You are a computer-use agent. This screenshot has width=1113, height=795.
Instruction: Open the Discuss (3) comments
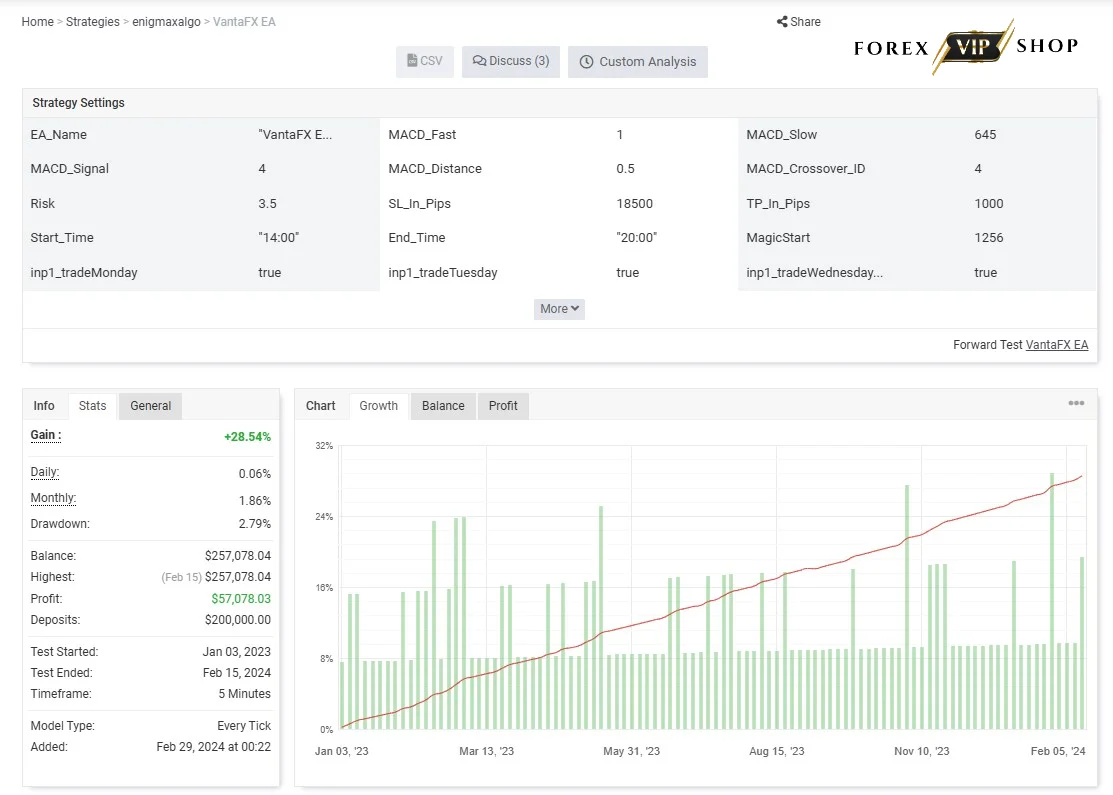coord(511,61)
